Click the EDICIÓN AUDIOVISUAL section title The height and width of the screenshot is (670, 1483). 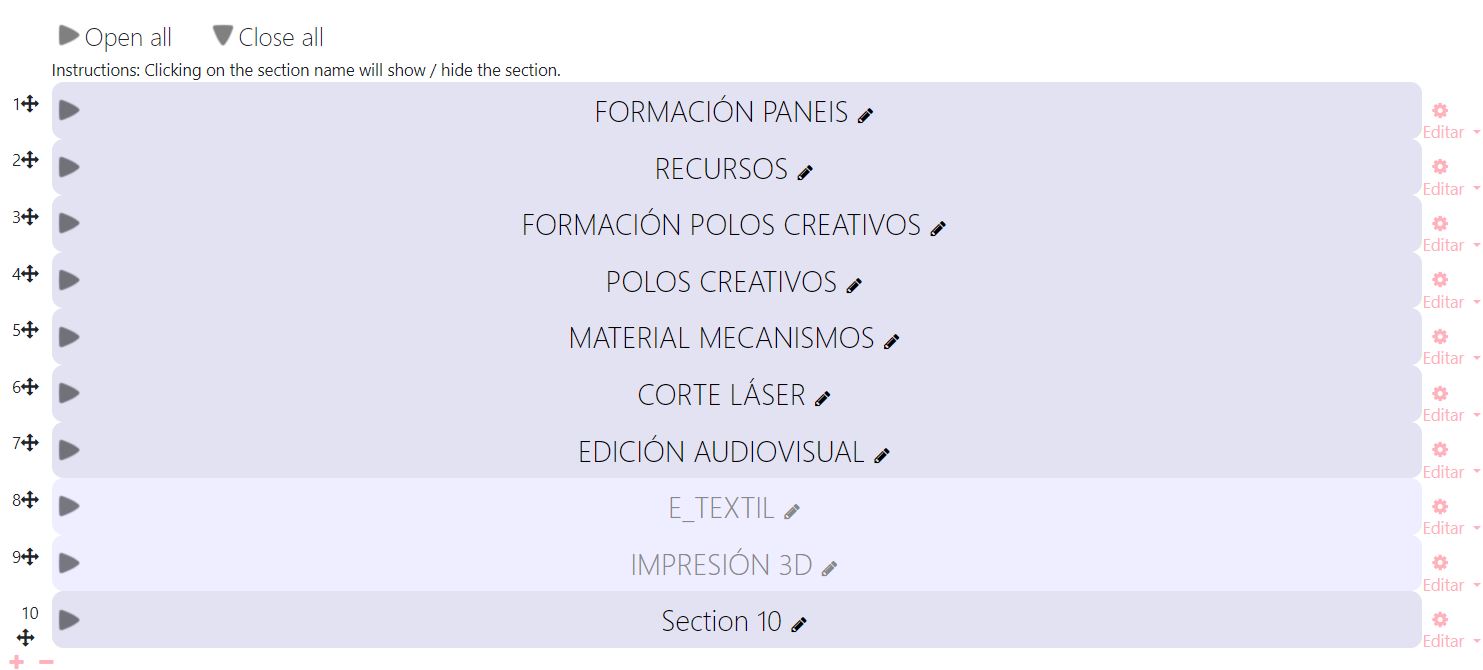[720, 452]
